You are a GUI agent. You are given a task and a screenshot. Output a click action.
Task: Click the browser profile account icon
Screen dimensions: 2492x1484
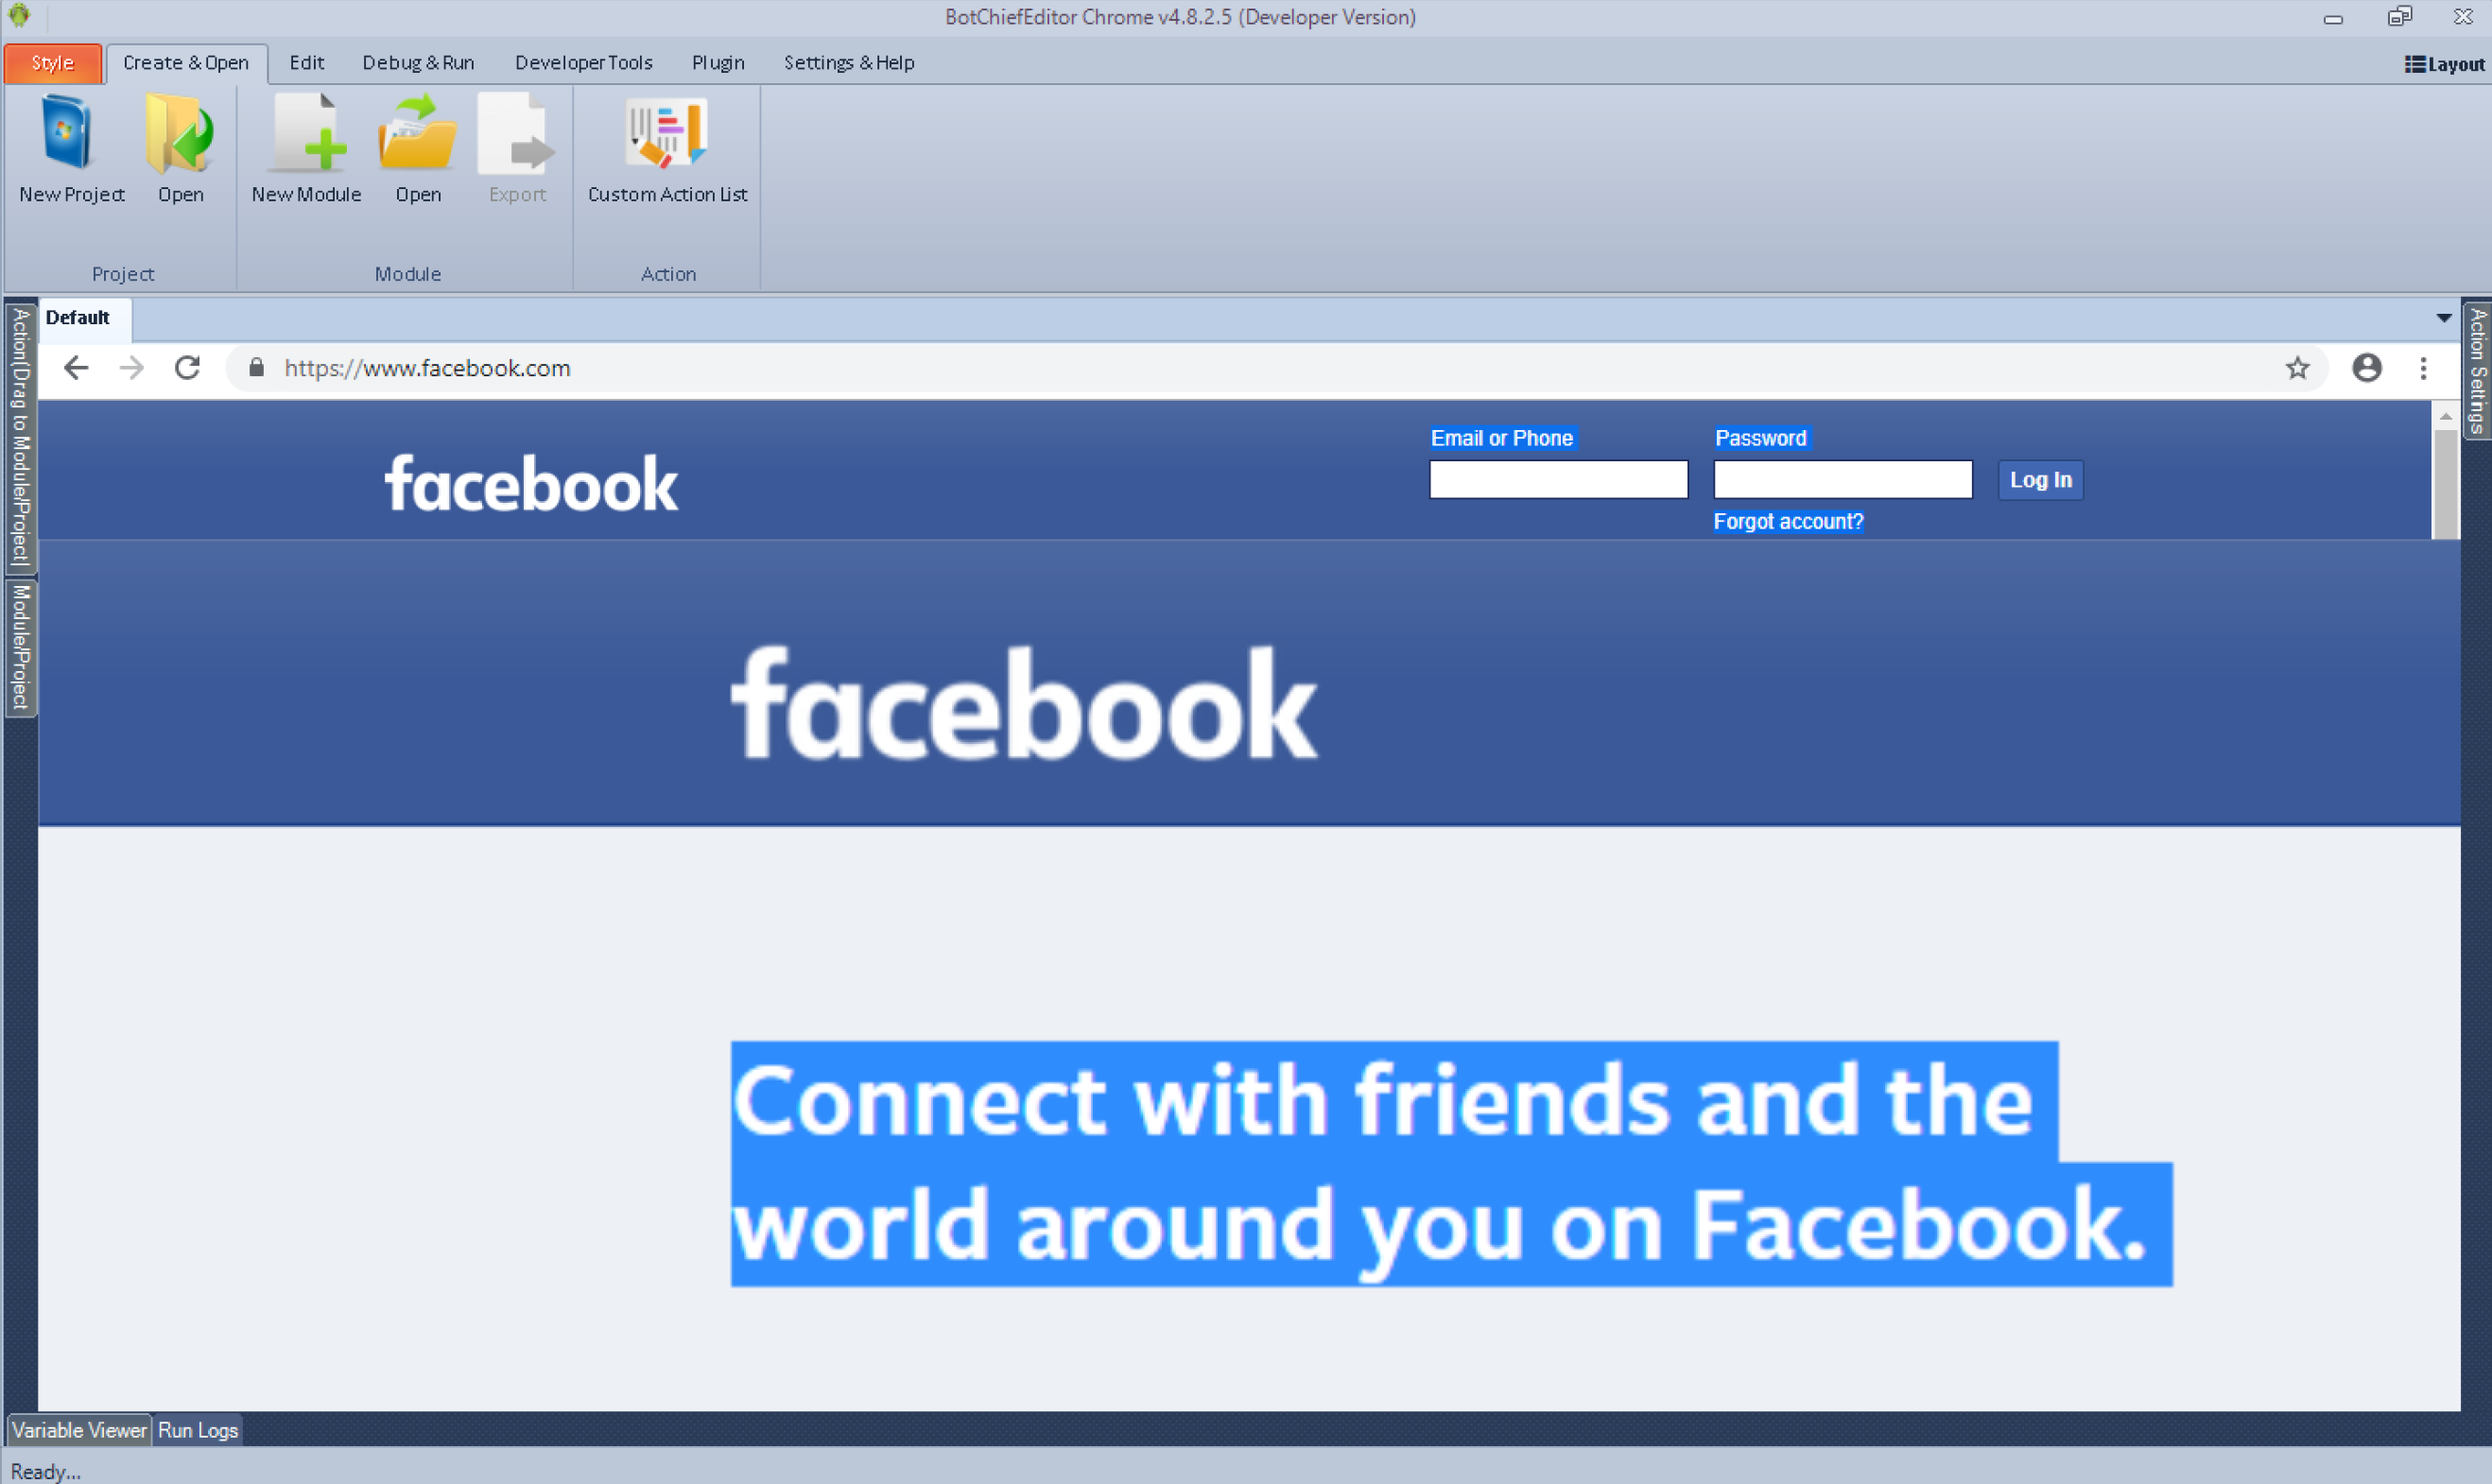(2366, 368)
